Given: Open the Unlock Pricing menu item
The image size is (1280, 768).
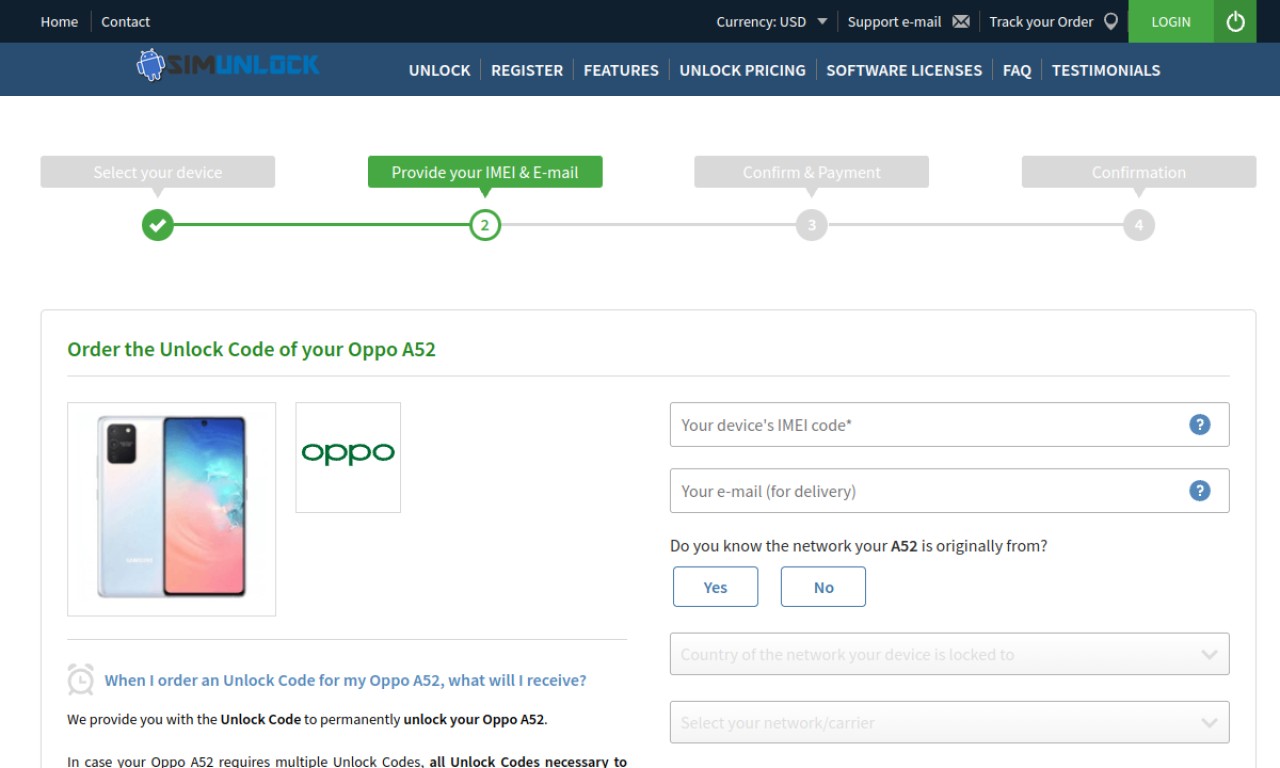Looking at the screenshot, I should coord(742,70).
